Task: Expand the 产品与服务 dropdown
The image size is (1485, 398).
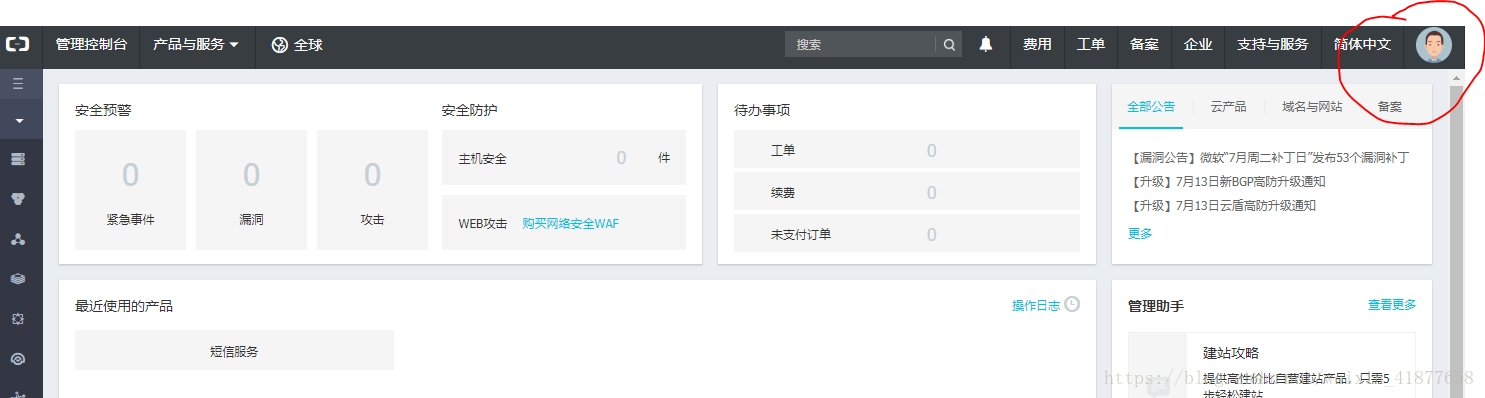Action: tap(196, 45)
